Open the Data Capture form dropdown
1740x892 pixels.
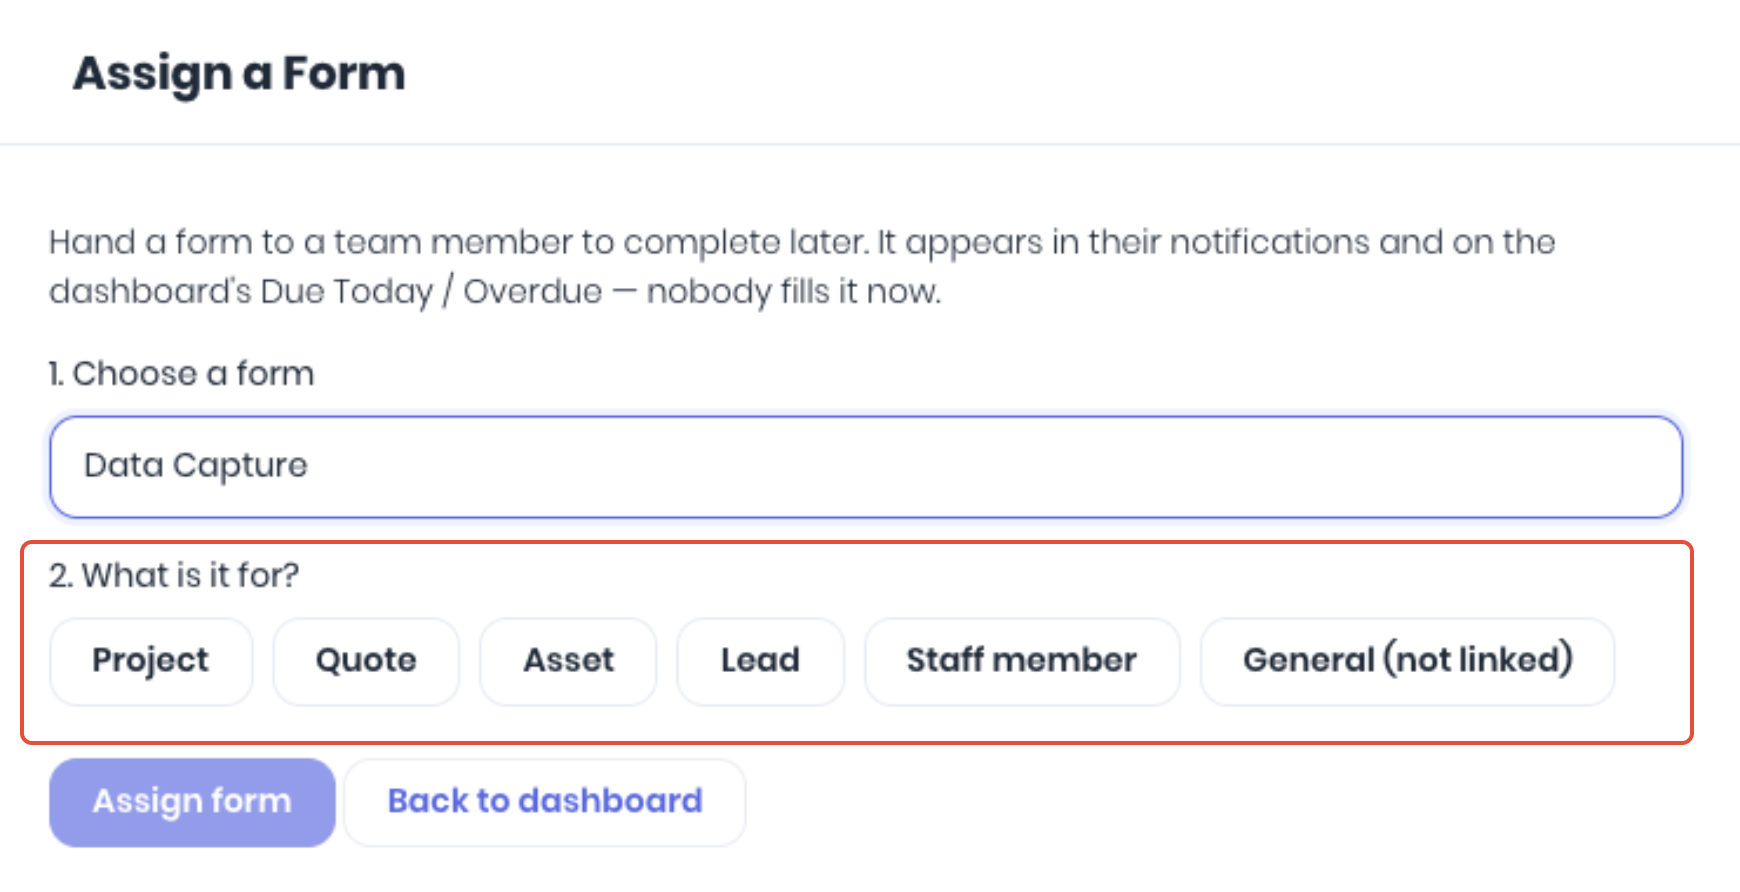(x=866, y=467)
